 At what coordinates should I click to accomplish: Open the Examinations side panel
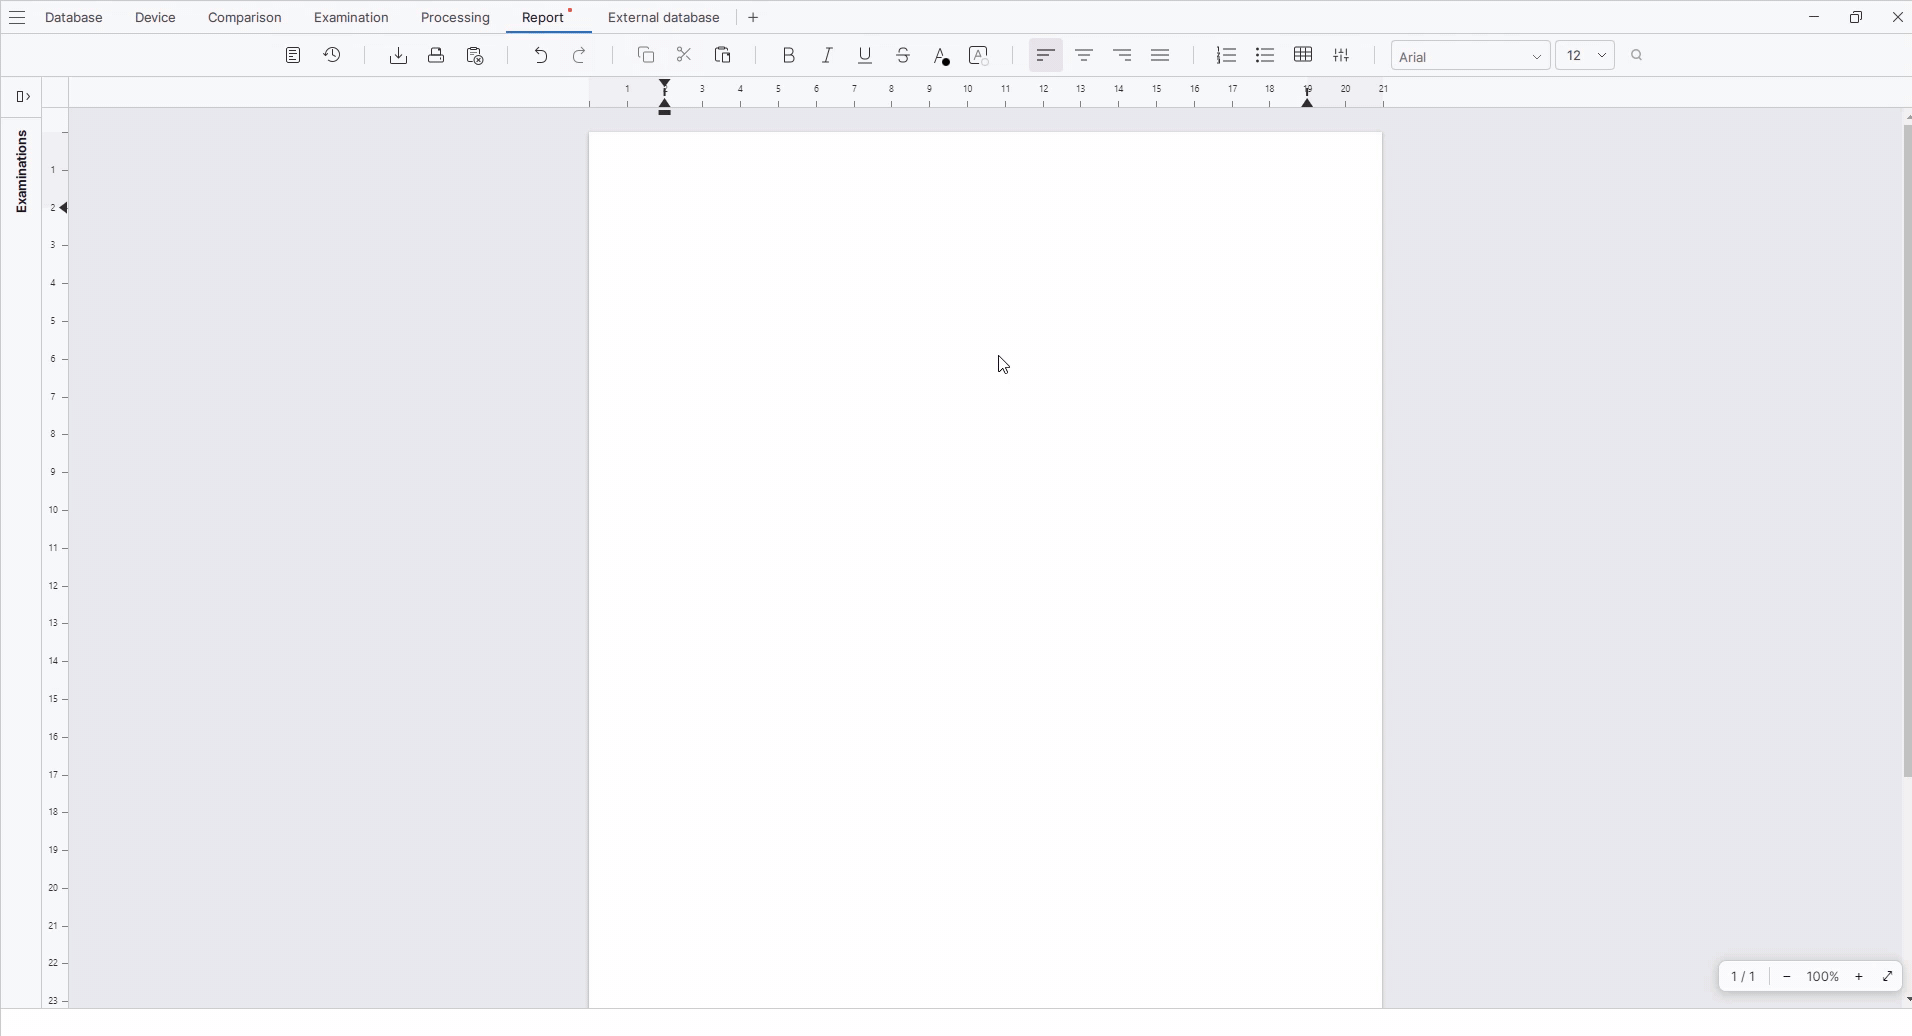(x=21, y=172)
